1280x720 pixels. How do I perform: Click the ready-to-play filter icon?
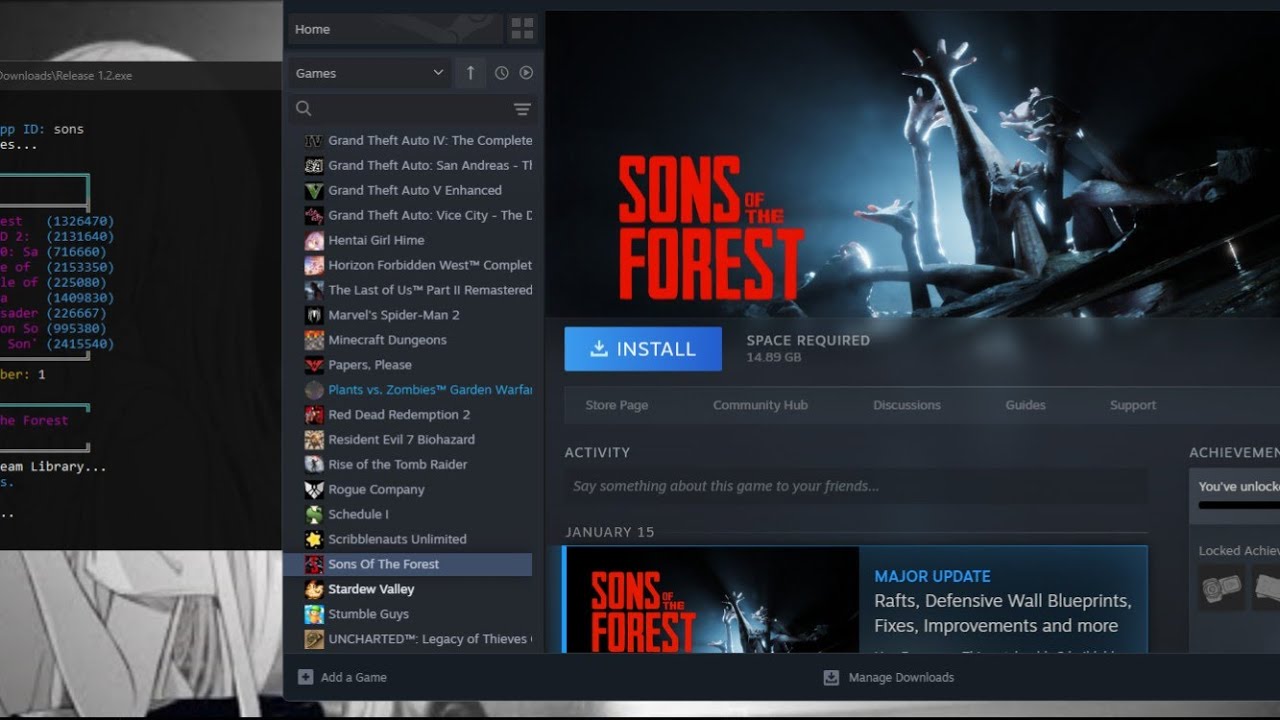(x=526, y=73)
